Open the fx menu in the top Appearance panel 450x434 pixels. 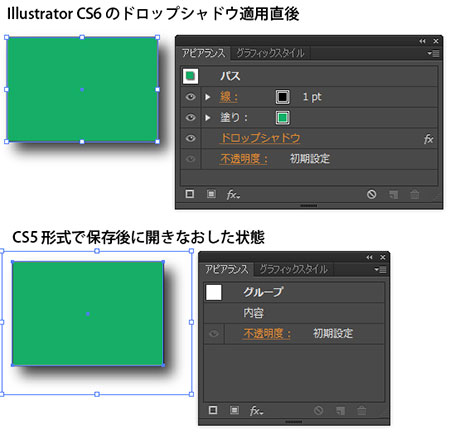[233, 194]
